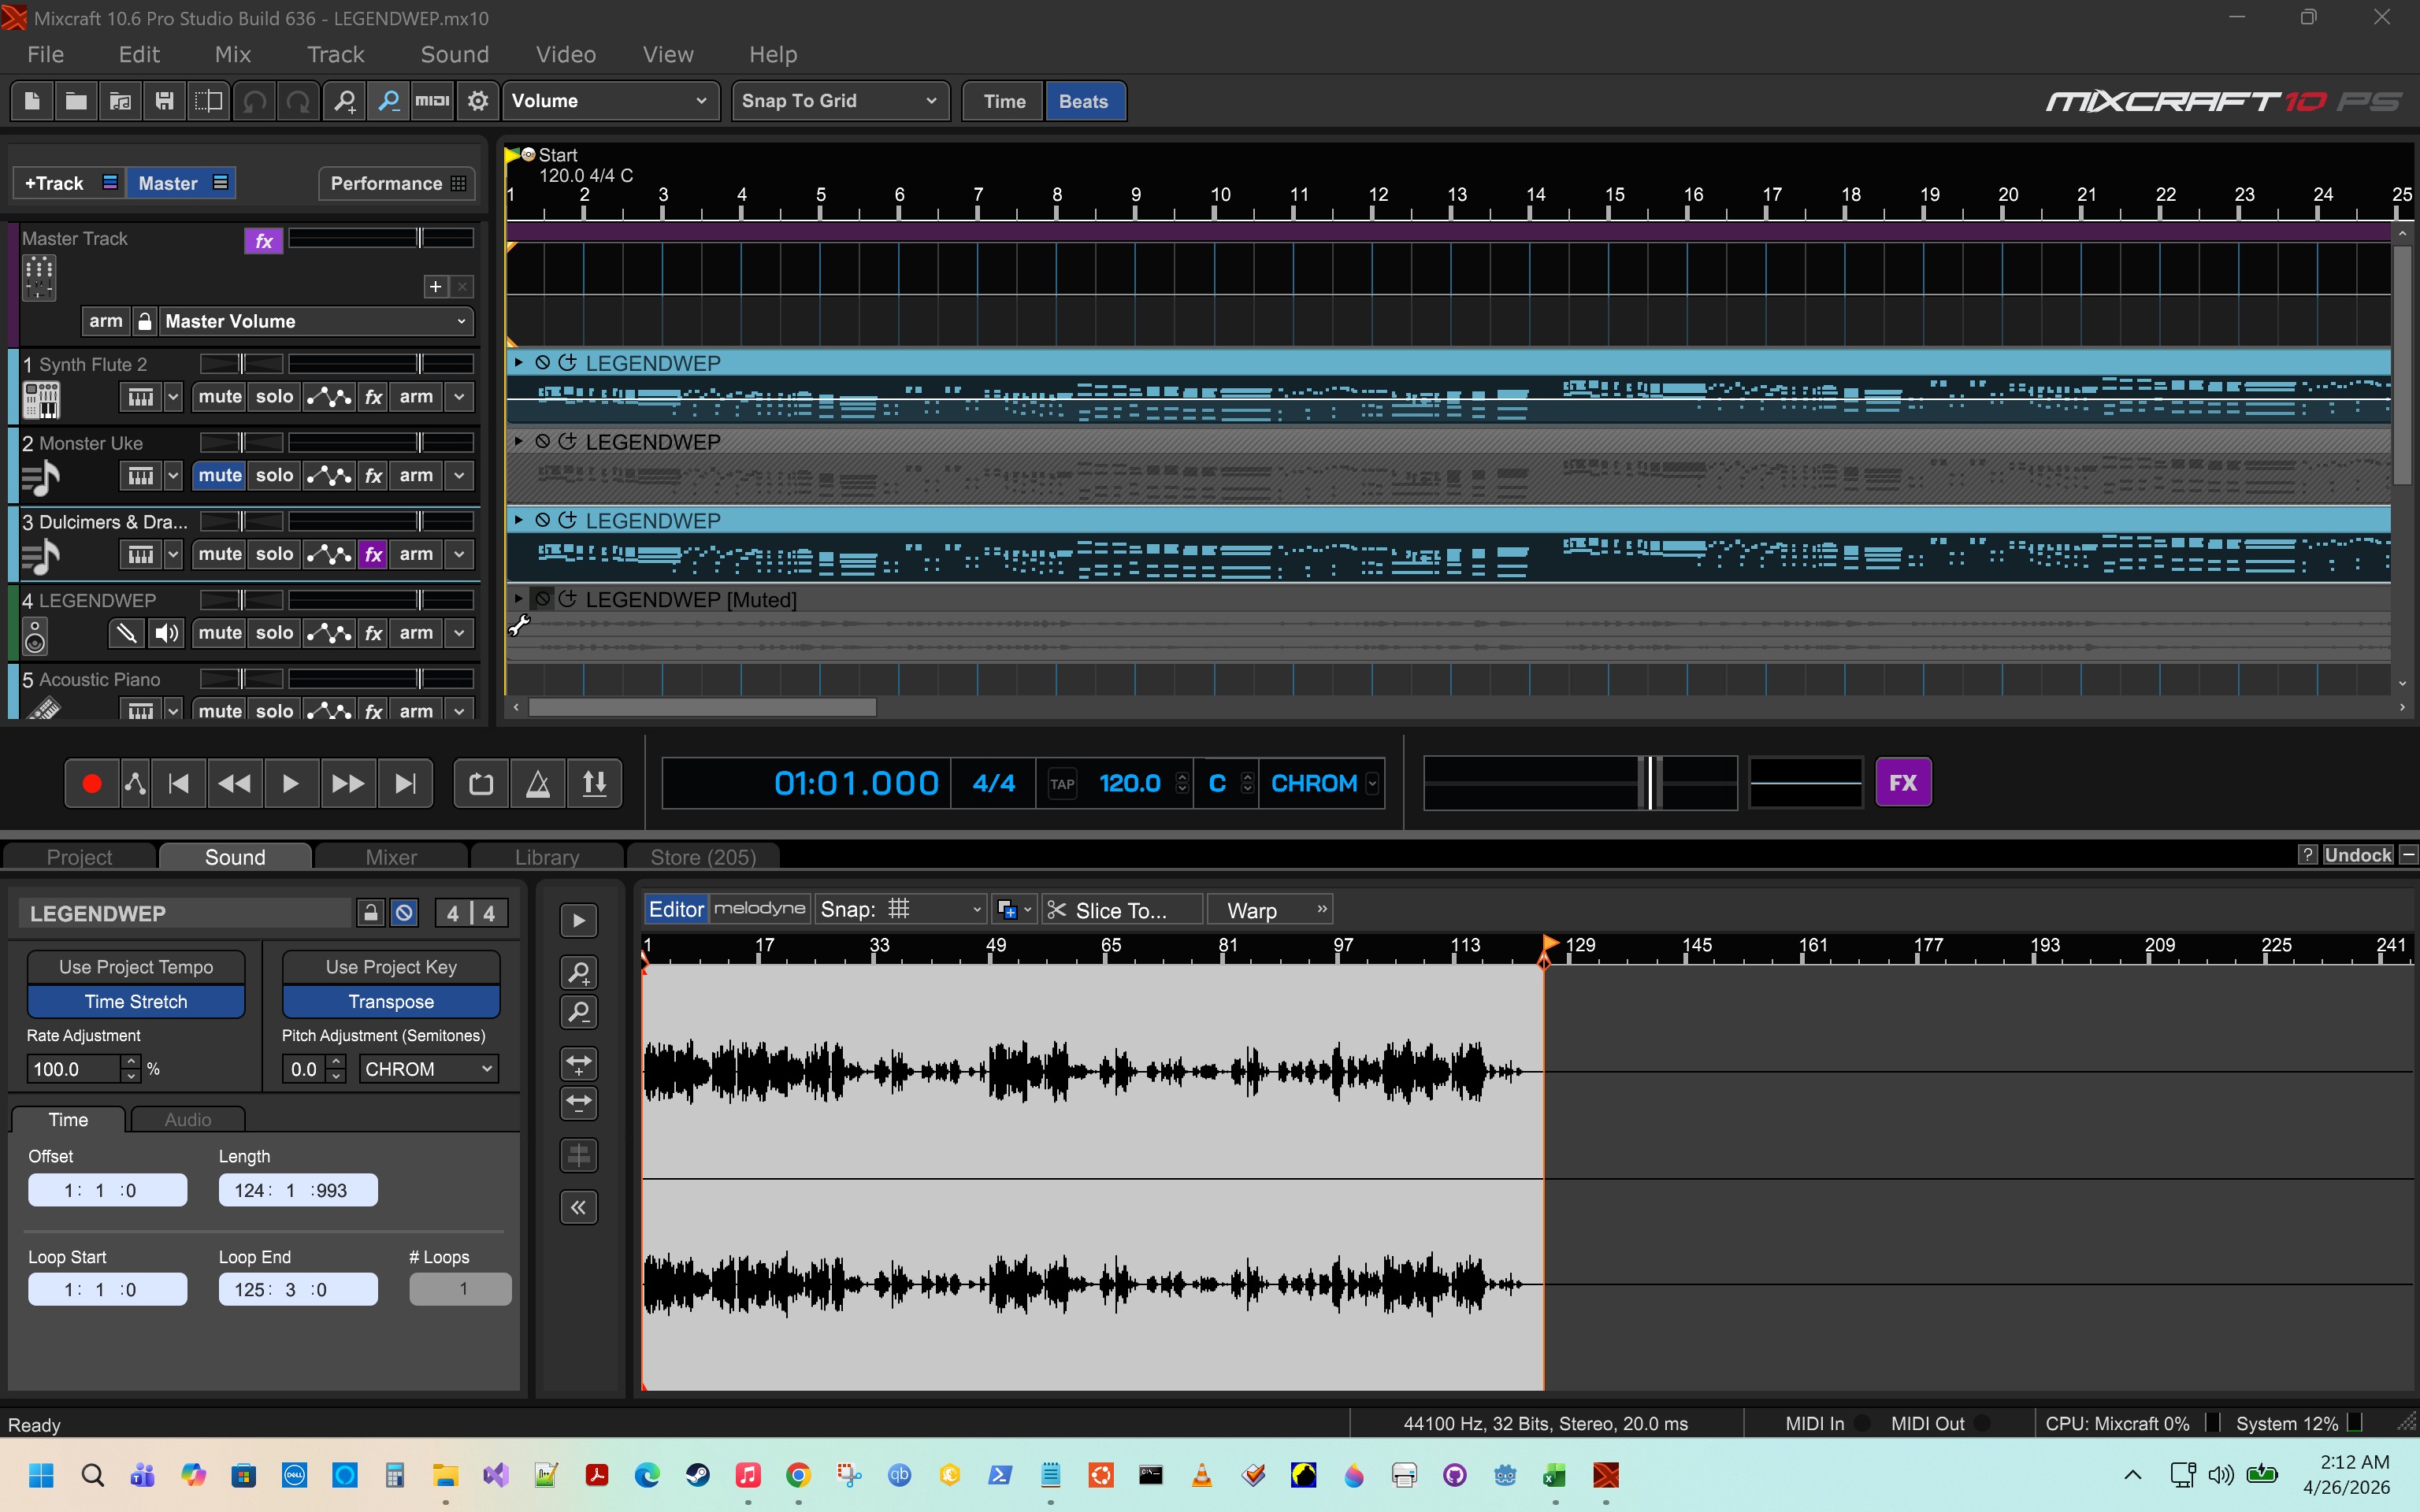The height and width of the screenshot is (1512, 2420).
Task: Click the Rewind to Start transport button
Action: 179,783
